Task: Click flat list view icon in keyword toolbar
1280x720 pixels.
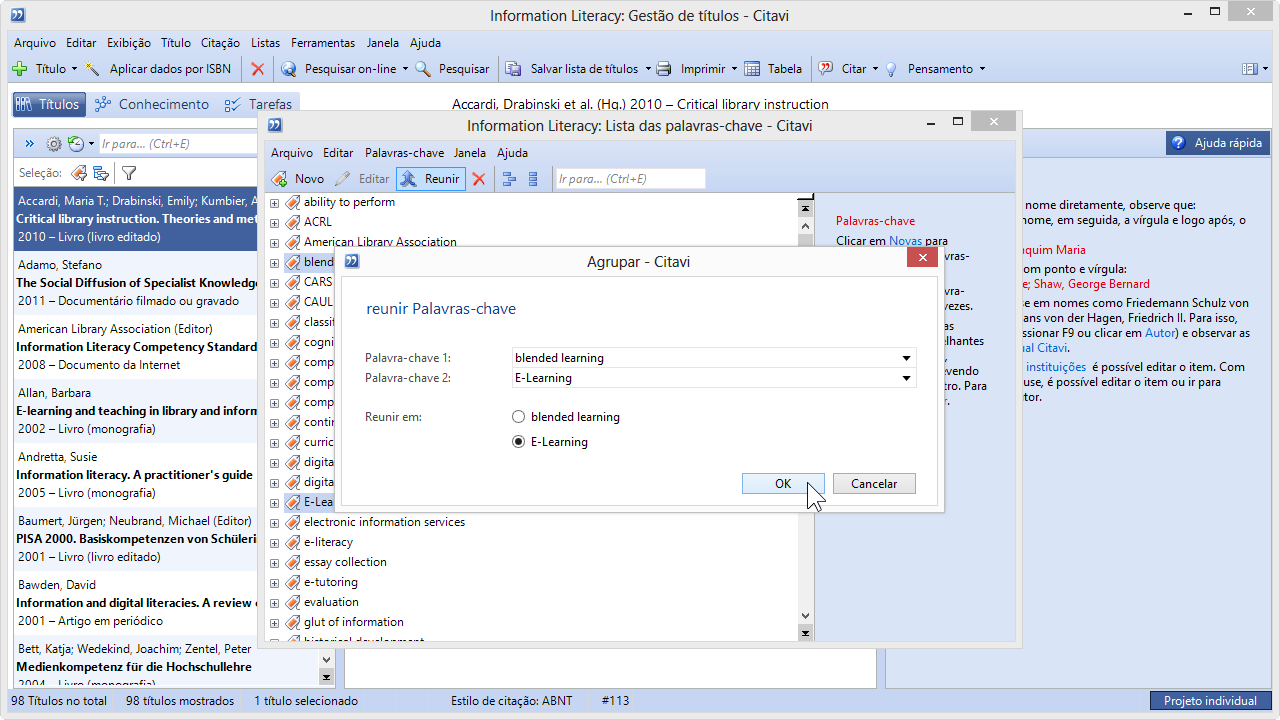Action: tap(533, 179)
